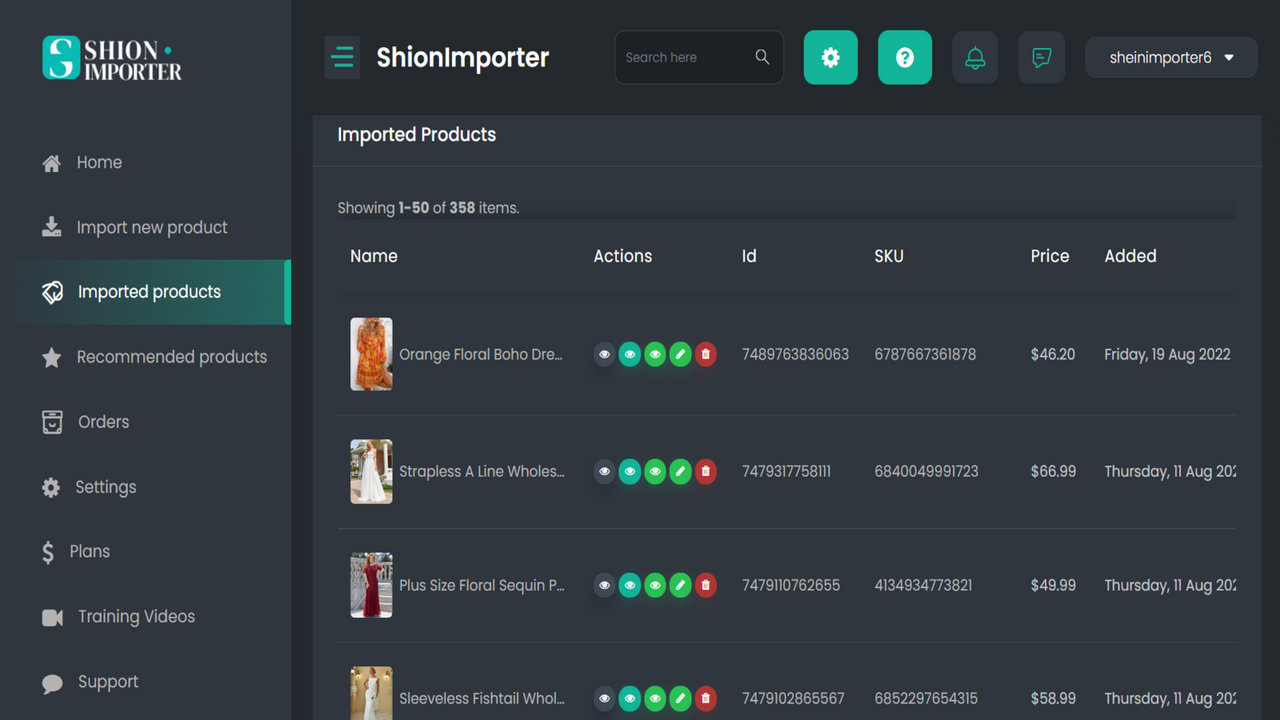Open notifications via the bell icon
1280x720 pixels.
click(x=975, y=57)
